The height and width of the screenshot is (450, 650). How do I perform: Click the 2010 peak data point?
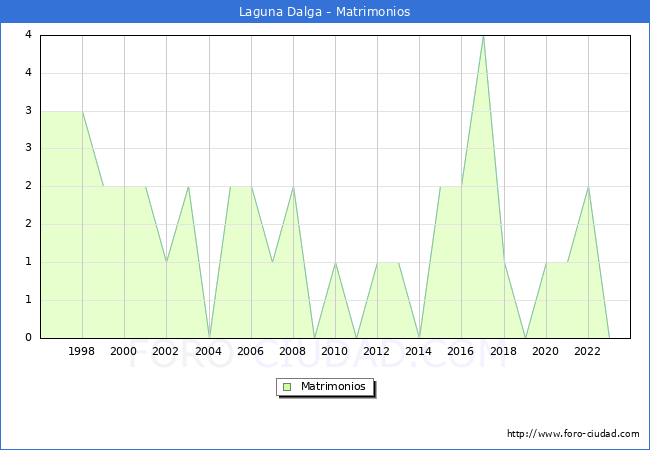[335, 263]
